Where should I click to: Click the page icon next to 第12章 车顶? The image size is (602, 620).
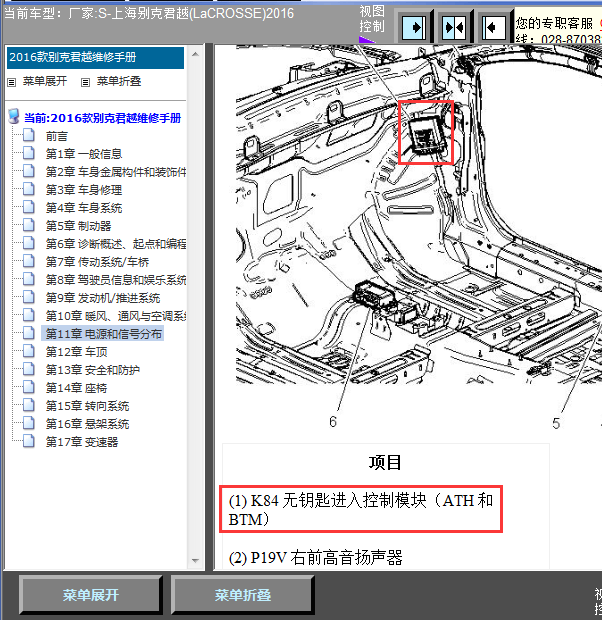coord(28,351)
